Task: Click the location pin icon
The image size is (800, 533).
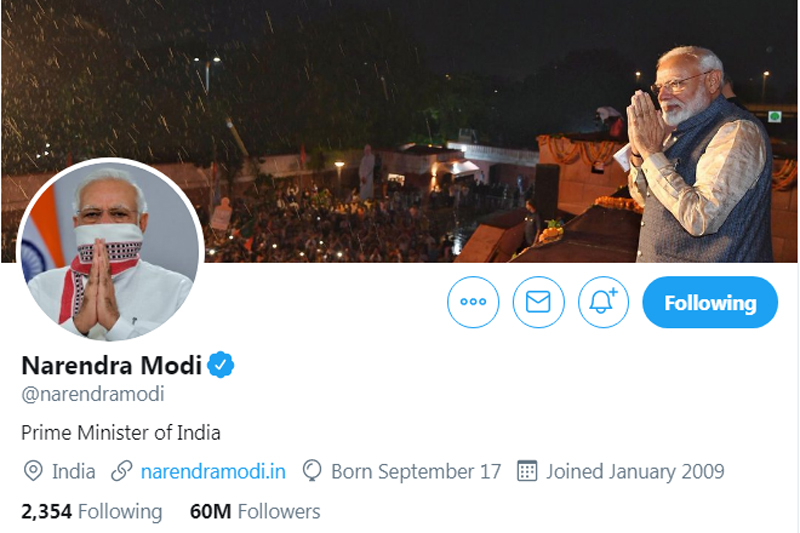Action: (33, 471)
